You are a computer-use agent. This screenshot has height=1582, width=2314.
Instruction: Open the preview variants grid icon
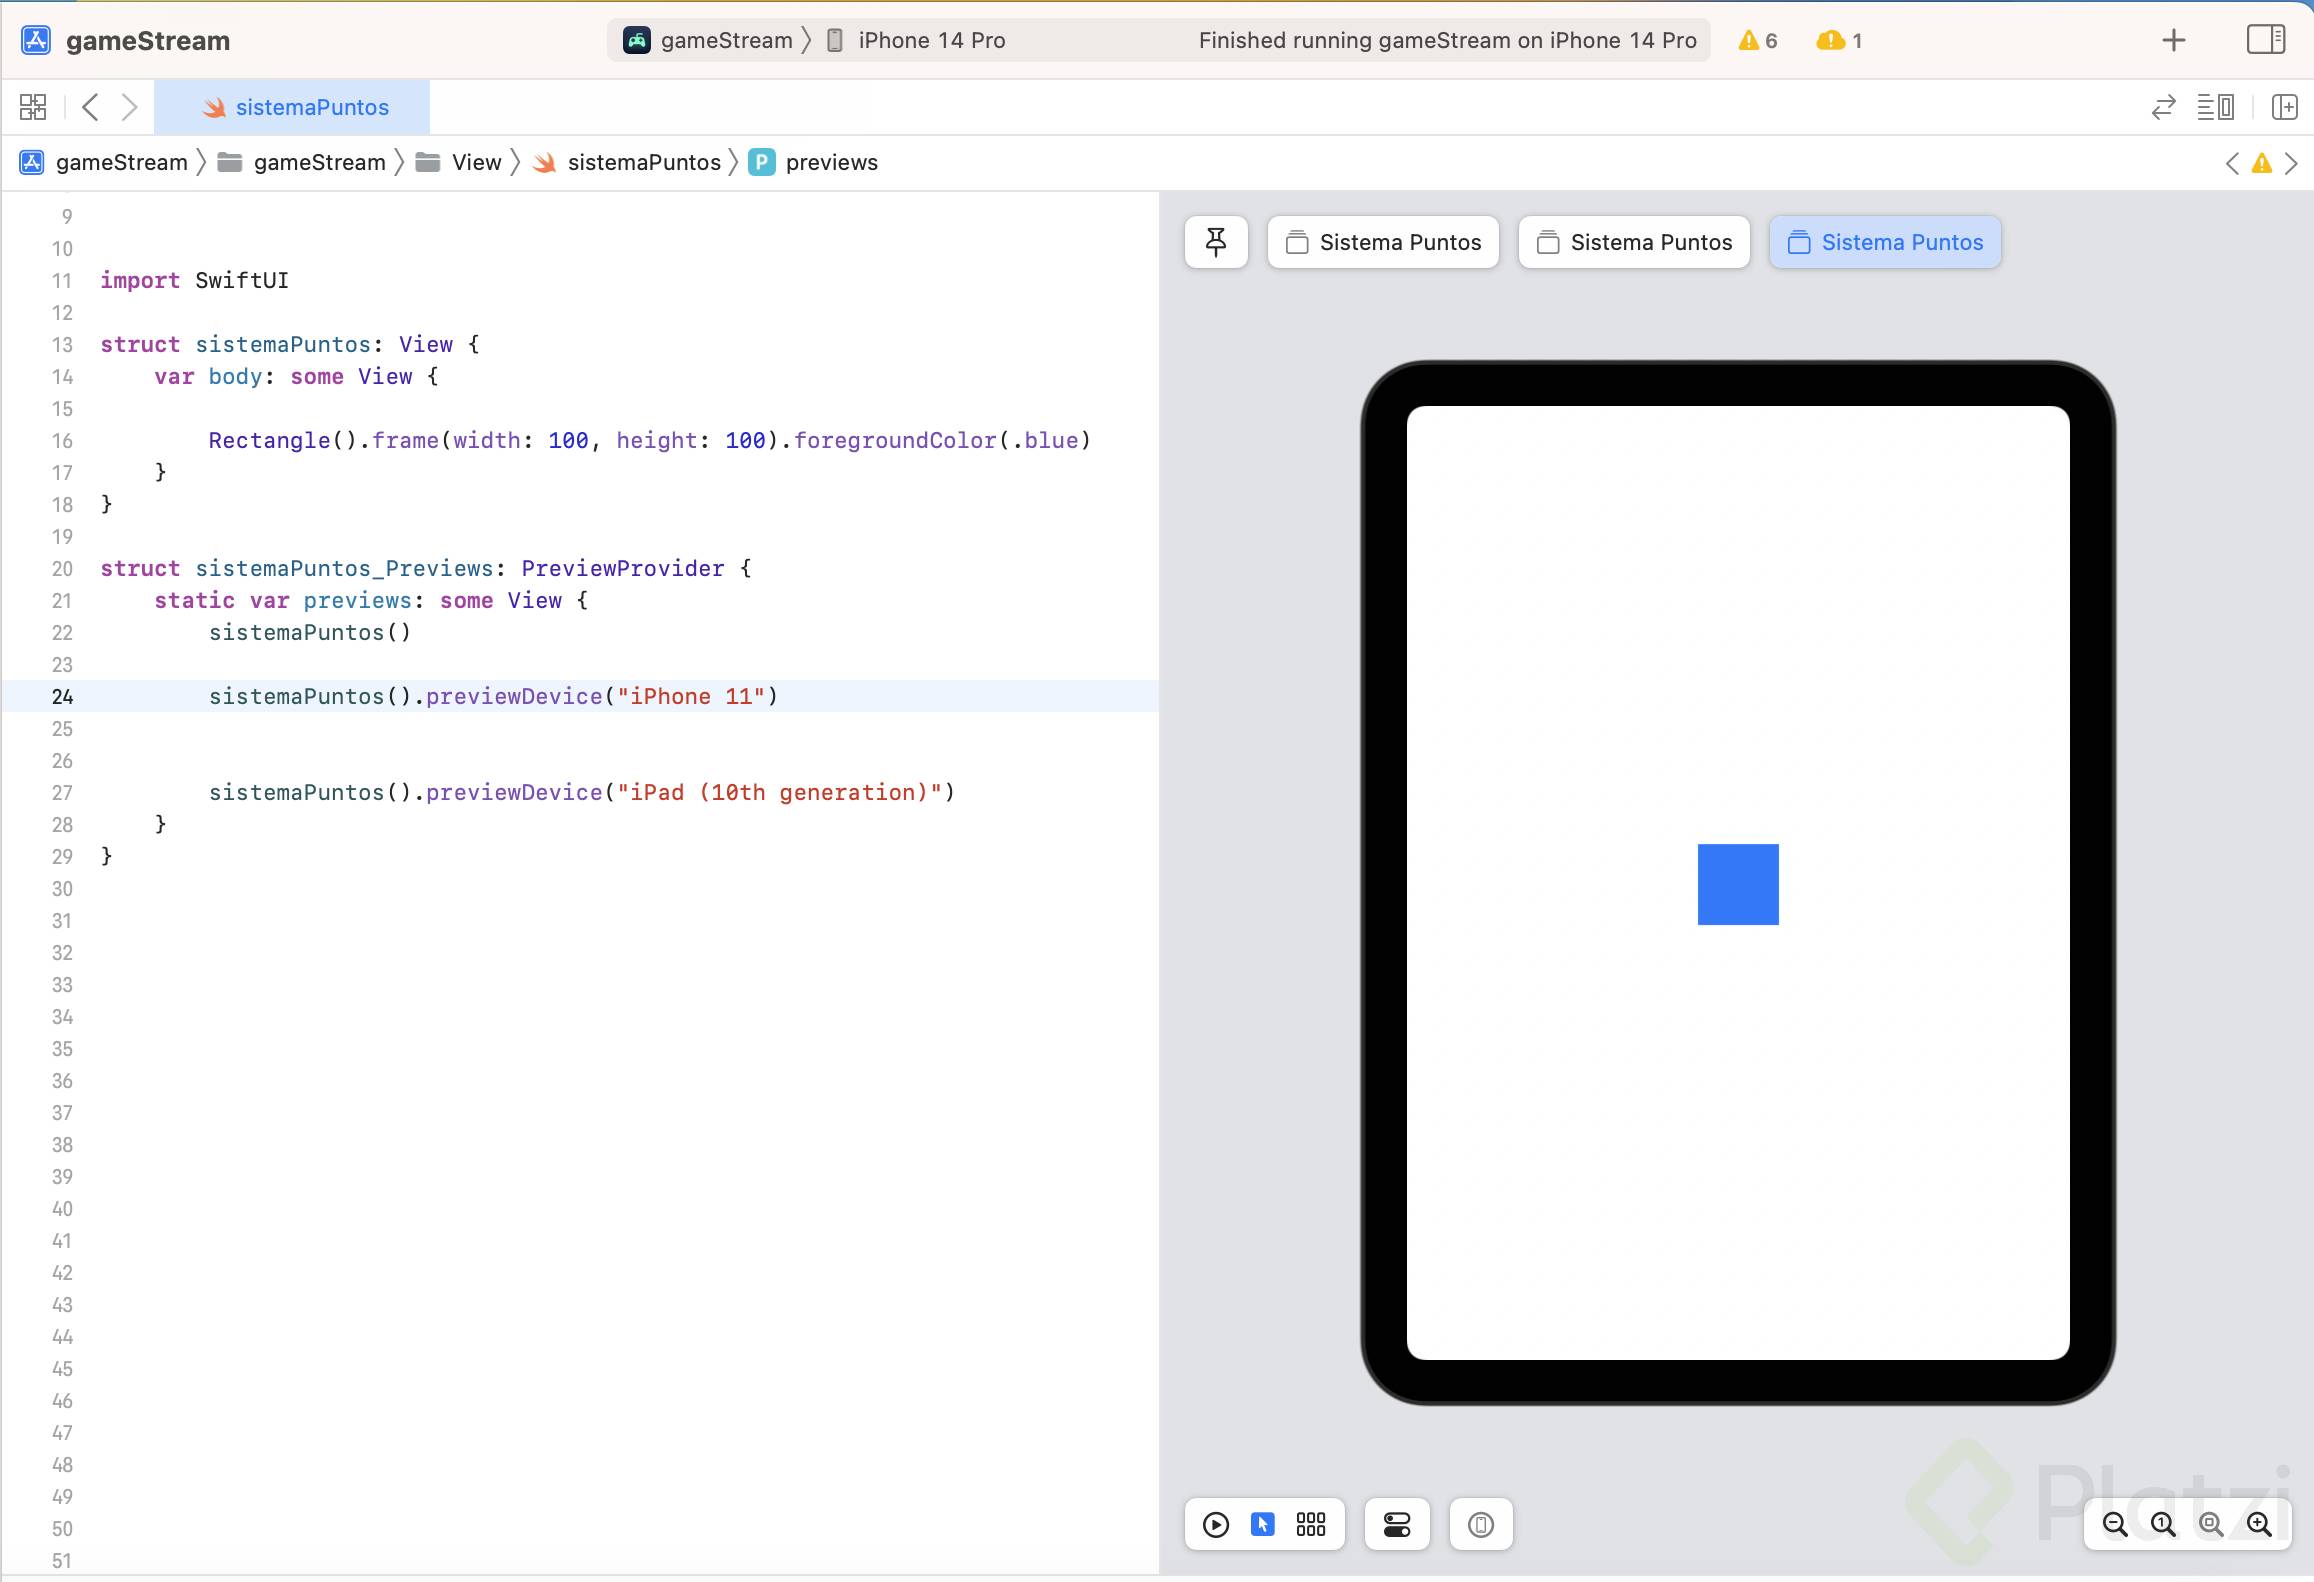1311,1524
